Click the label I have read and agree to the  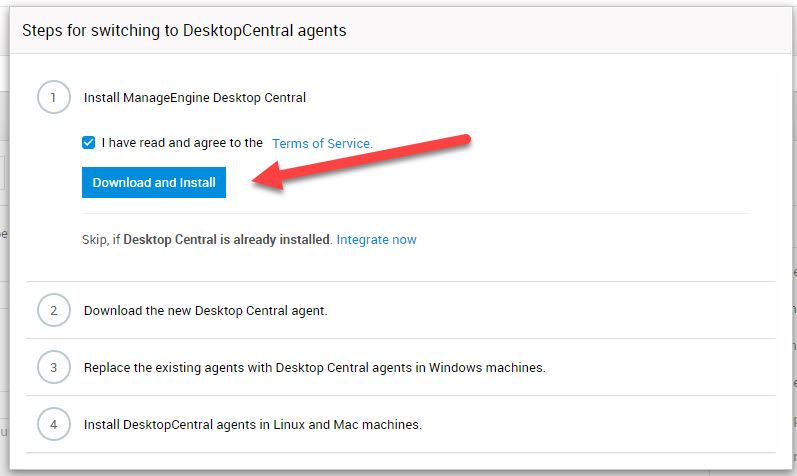pyautogui.click(x=182, y=143)
